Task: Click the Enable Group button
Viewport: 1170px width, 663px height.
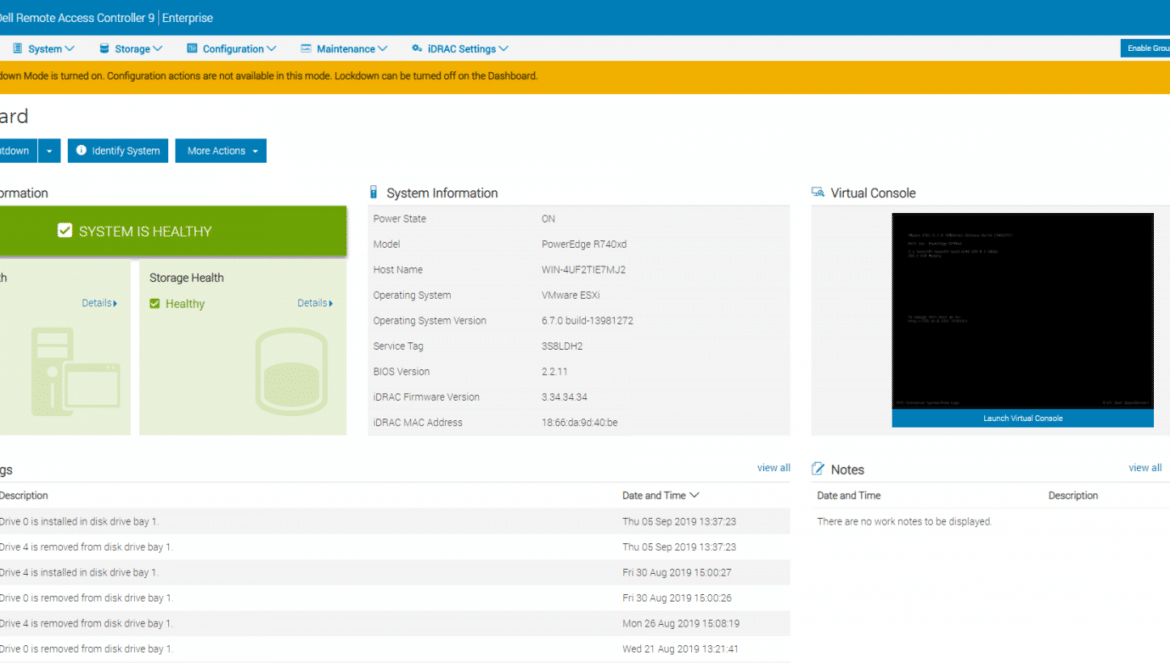Action: [x=1145, y=48]
